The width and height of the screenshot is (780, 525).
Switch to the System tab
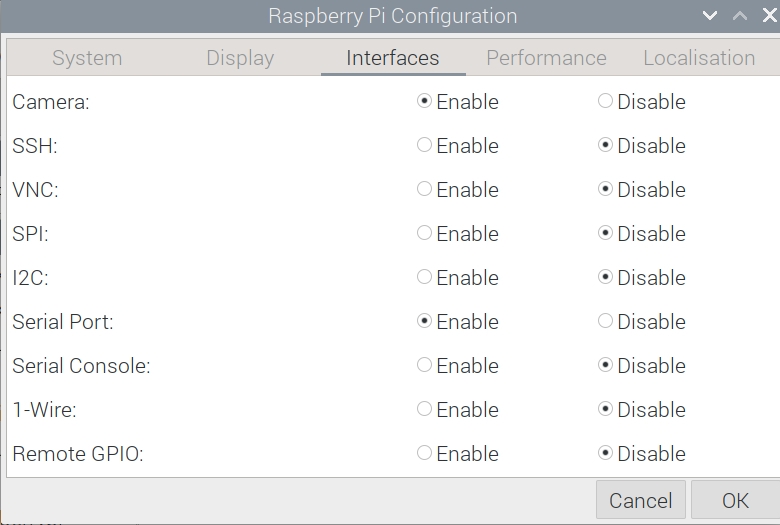click(87, 58)
